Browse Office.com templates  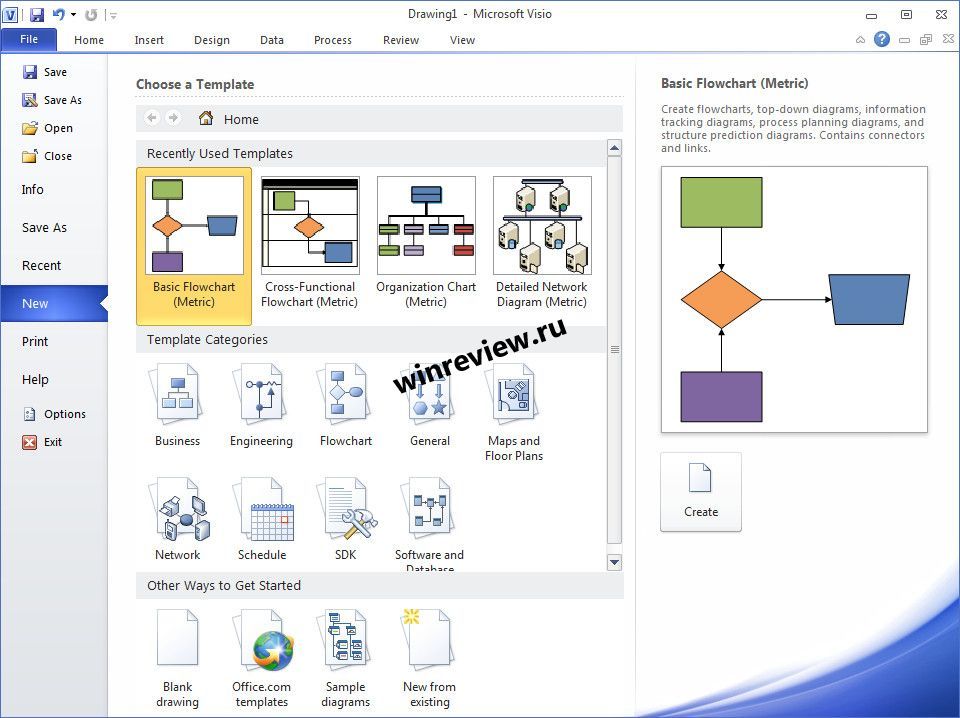point(262,659)
